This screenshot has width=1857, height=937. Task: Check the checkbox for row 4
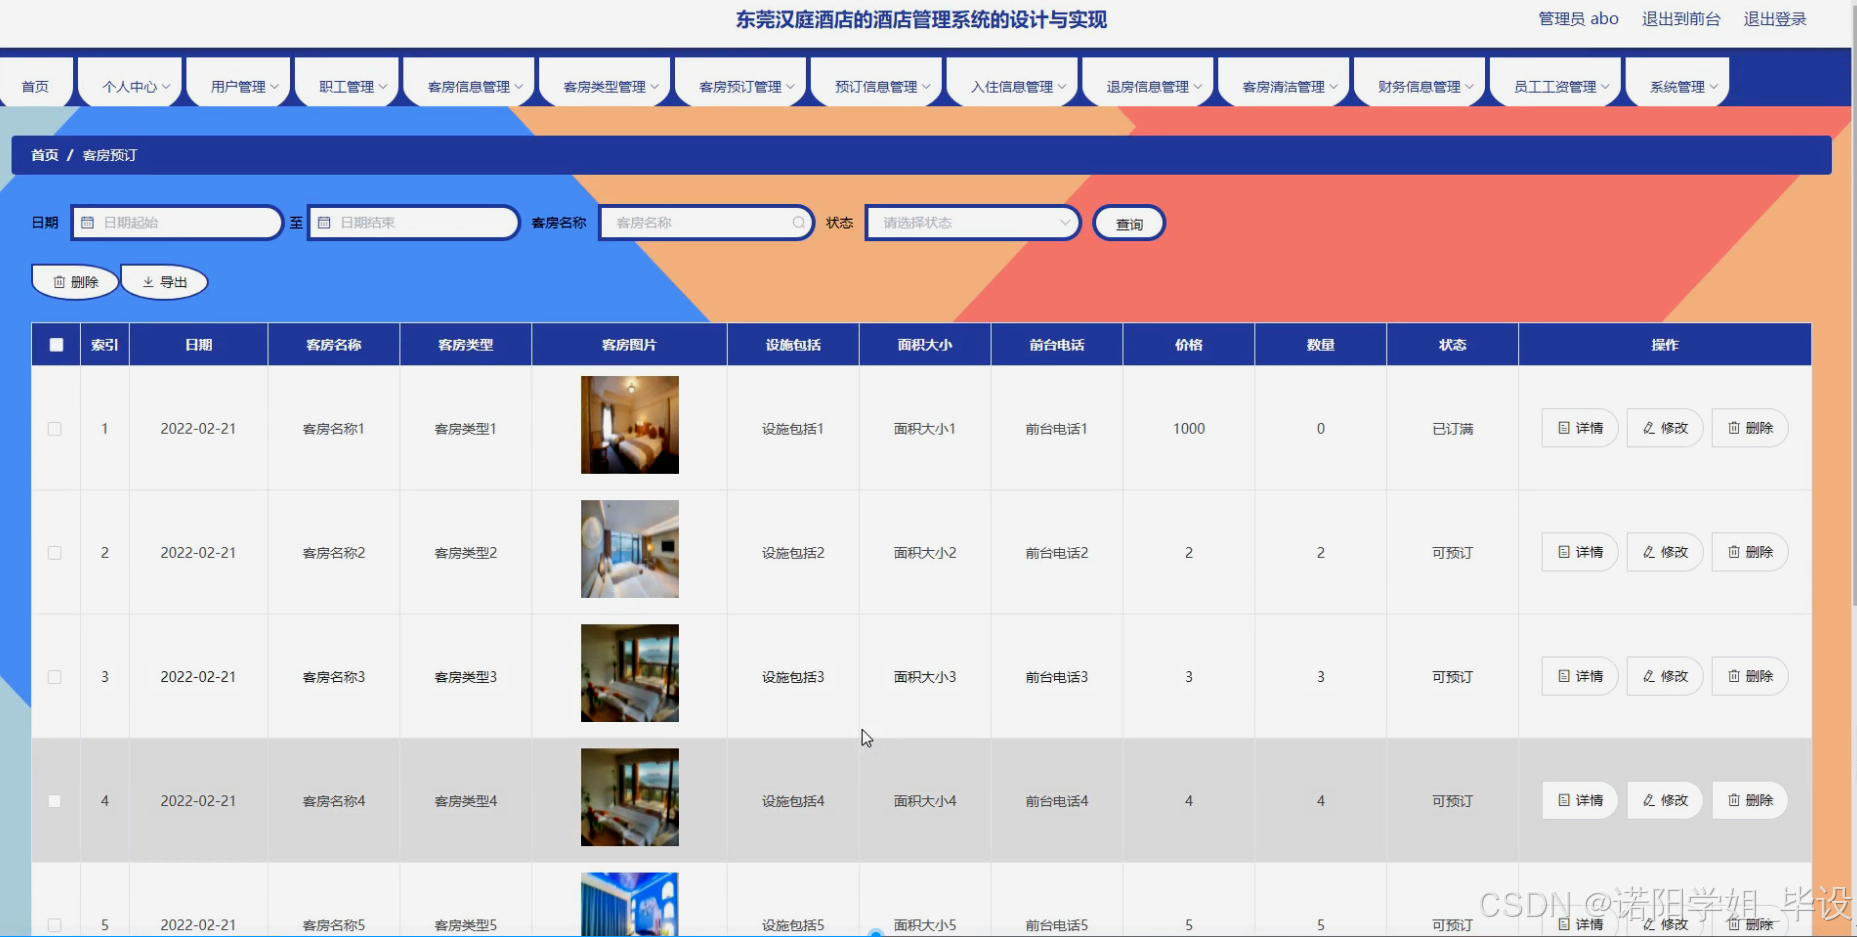pyautogui.click(x=55, y=801)
